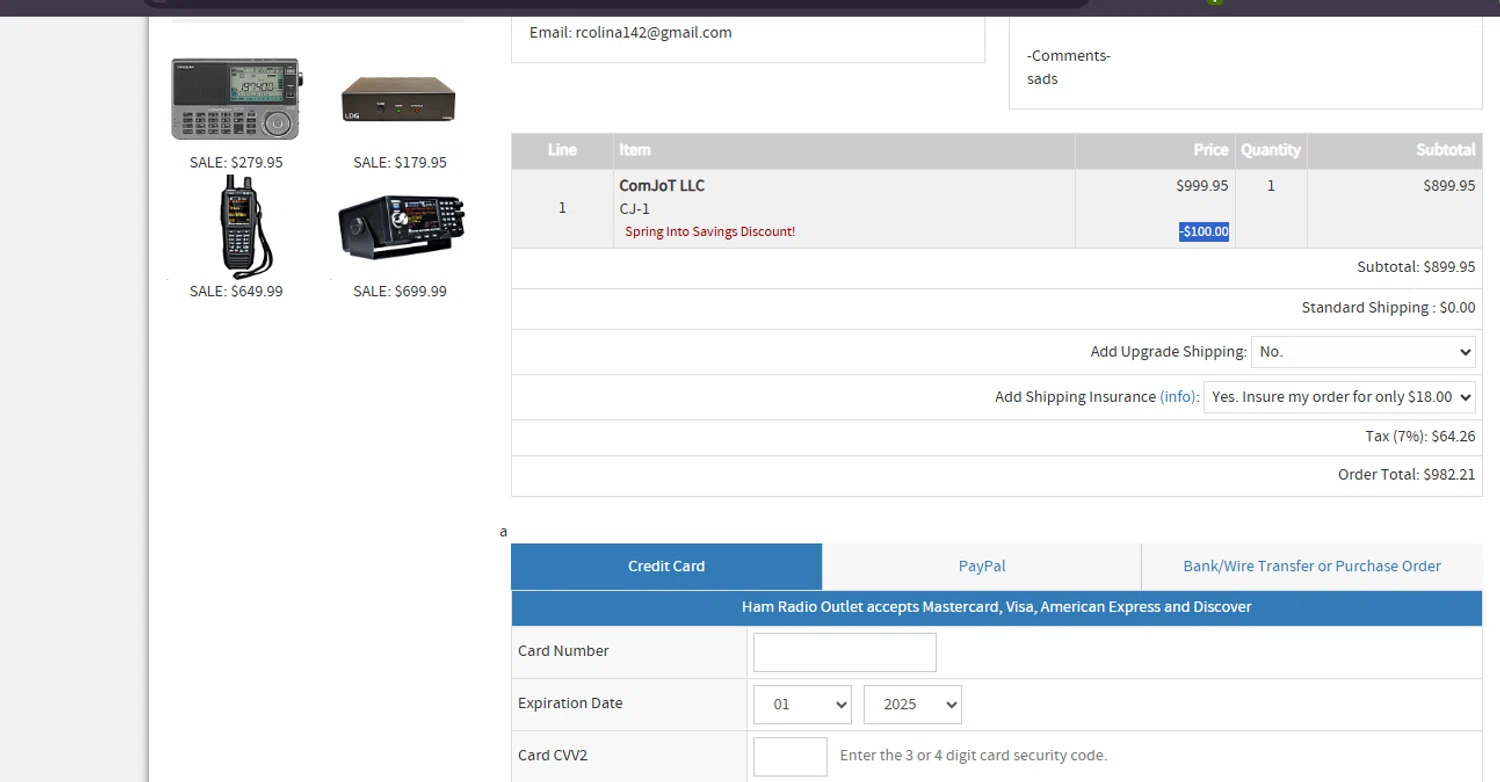Click the Add Upgrade Shipping label

pos(1168,352)
